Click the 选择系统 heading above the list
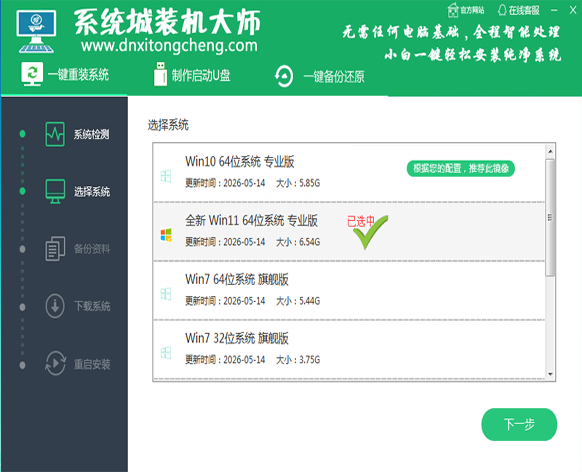Image resolution: width=582 pixels, height=472 pixels. [x=168, y=125]
